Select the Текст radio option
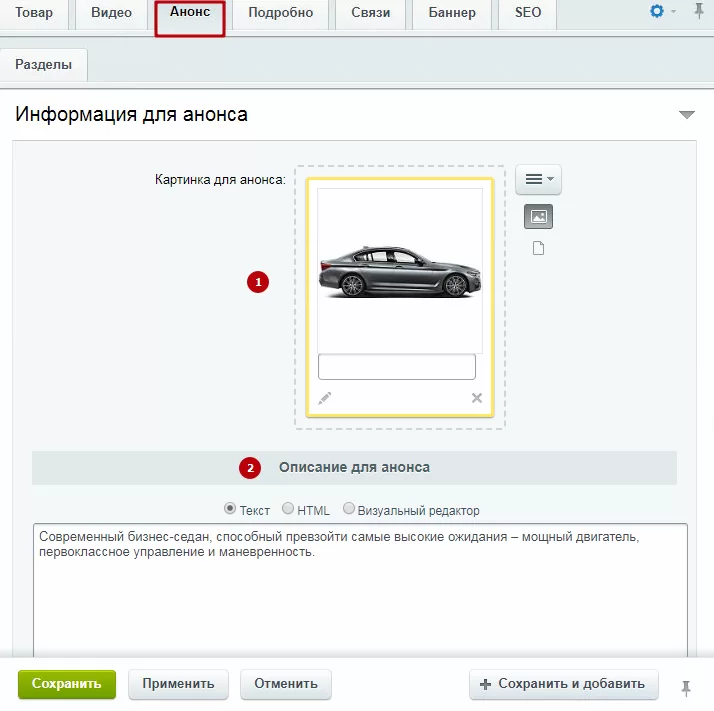Image resolution: width=714 pixels, height=711 pixels. click(x=230, y=508)
